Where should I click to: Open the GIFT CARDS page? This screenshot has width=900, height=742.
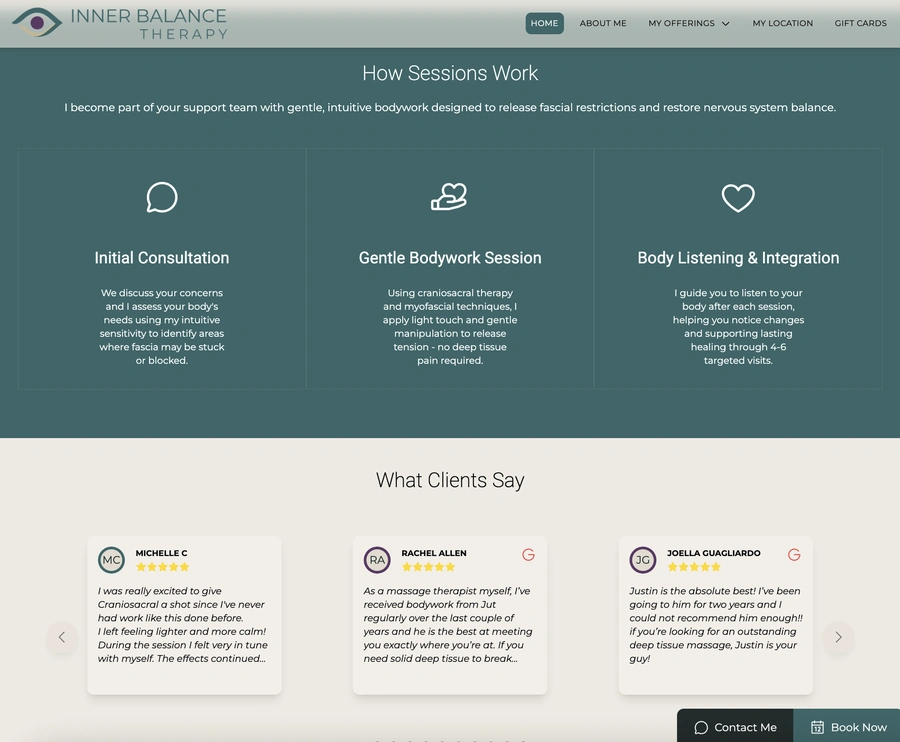tap(861, 23)
